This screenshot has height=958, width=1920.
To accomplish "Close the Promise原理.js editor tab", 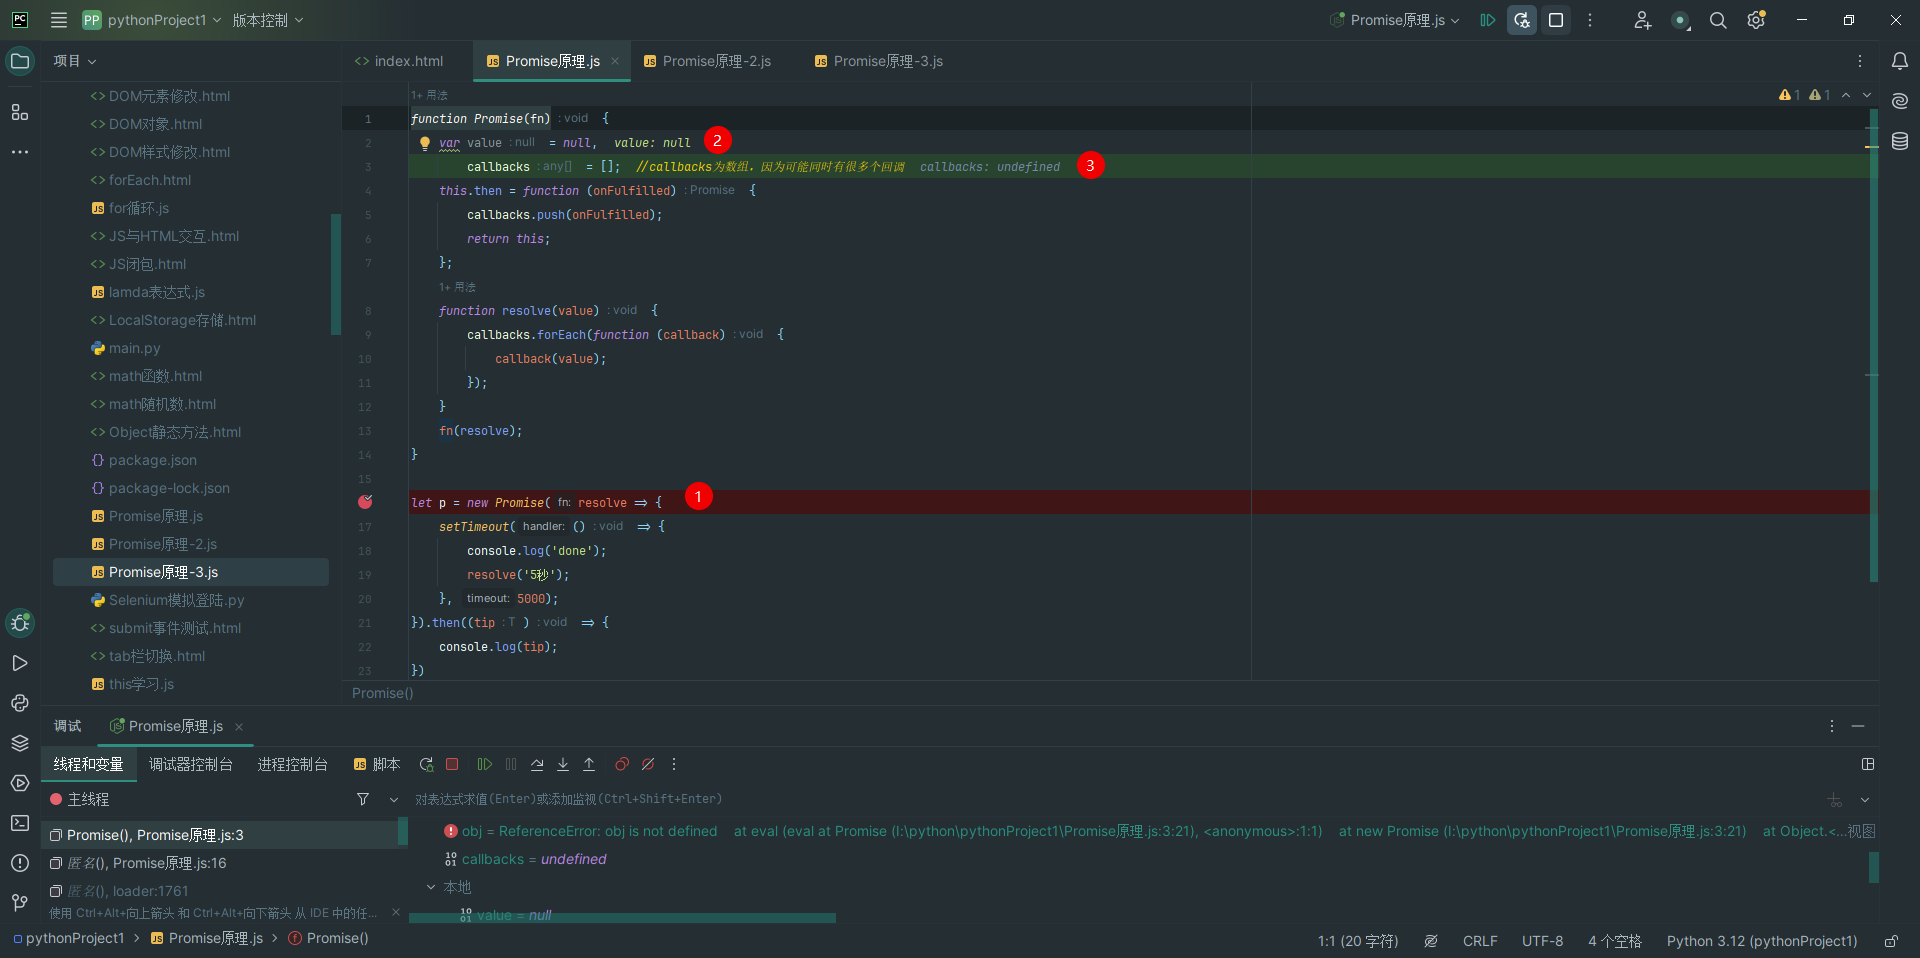I will pos(615,61).
